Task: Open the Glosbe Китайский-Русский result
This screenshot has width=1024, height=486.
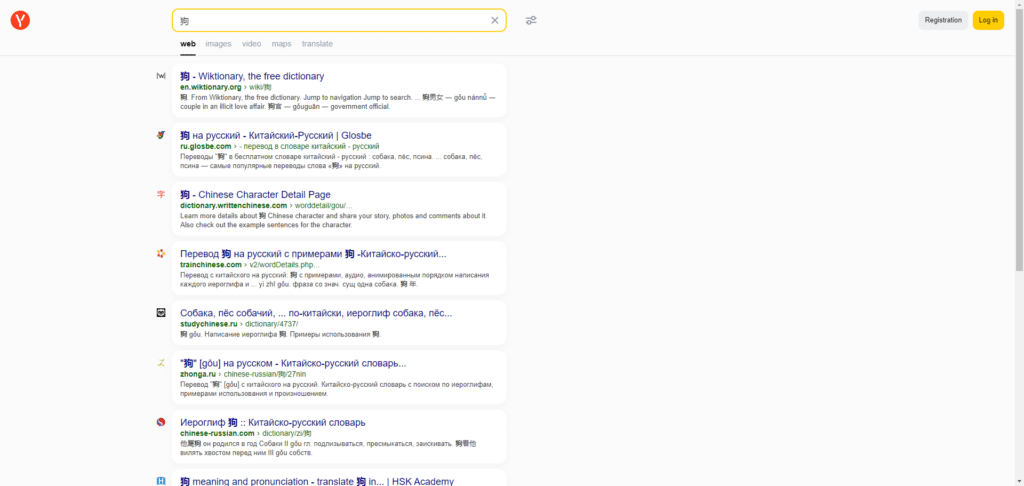Action: pos(276,136)
